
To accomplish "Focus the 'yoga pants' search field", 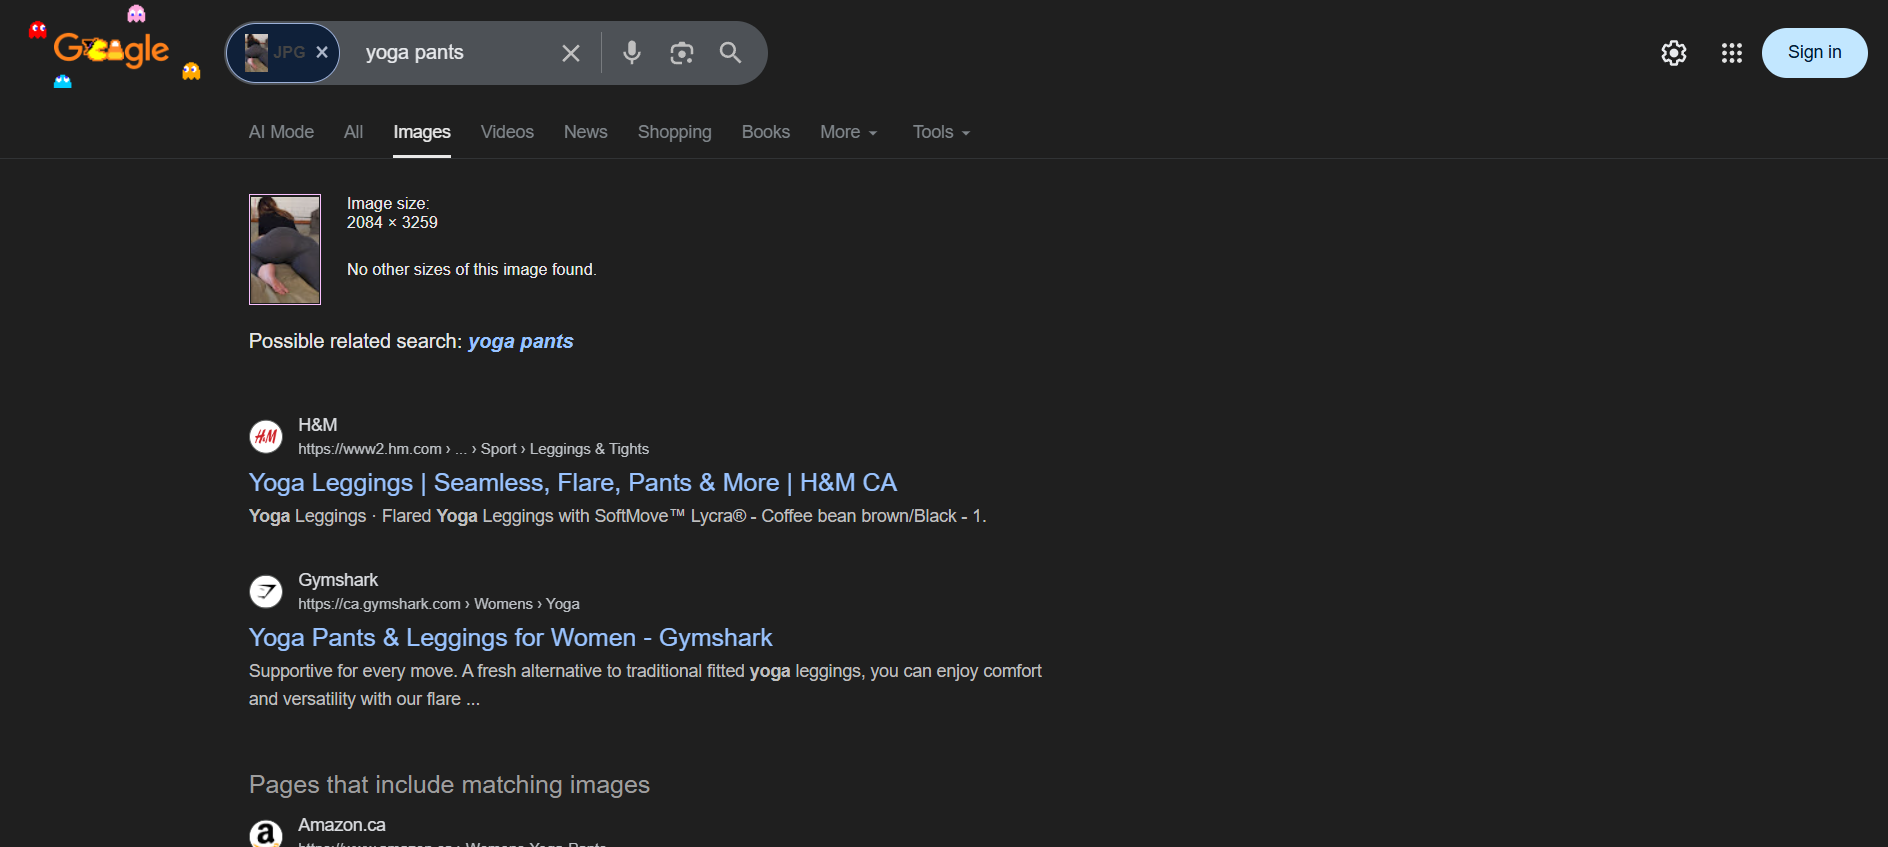I will pos(450,52).
